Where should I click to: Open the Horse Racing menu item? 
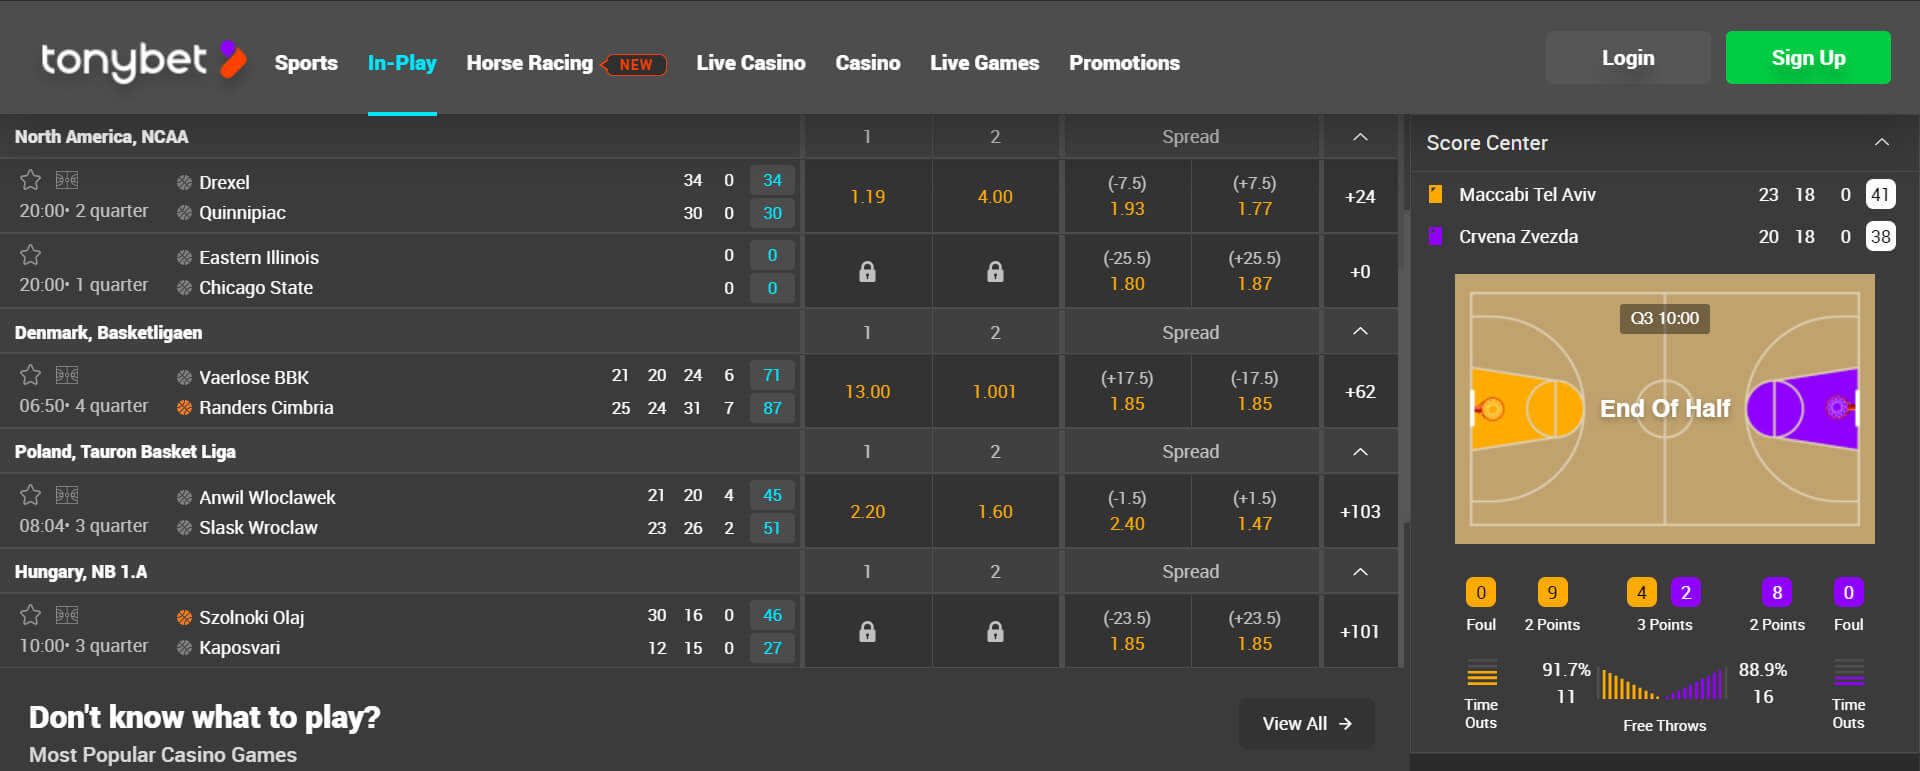click(530, 62)
